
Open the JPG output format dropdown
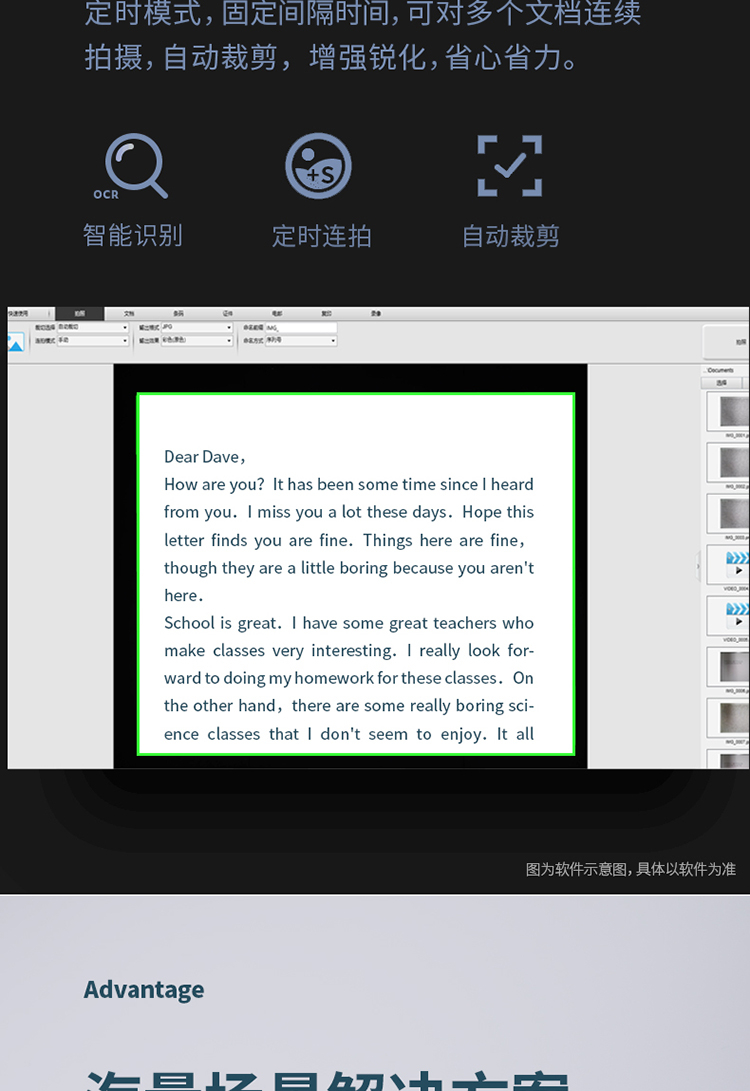(197, 327)
